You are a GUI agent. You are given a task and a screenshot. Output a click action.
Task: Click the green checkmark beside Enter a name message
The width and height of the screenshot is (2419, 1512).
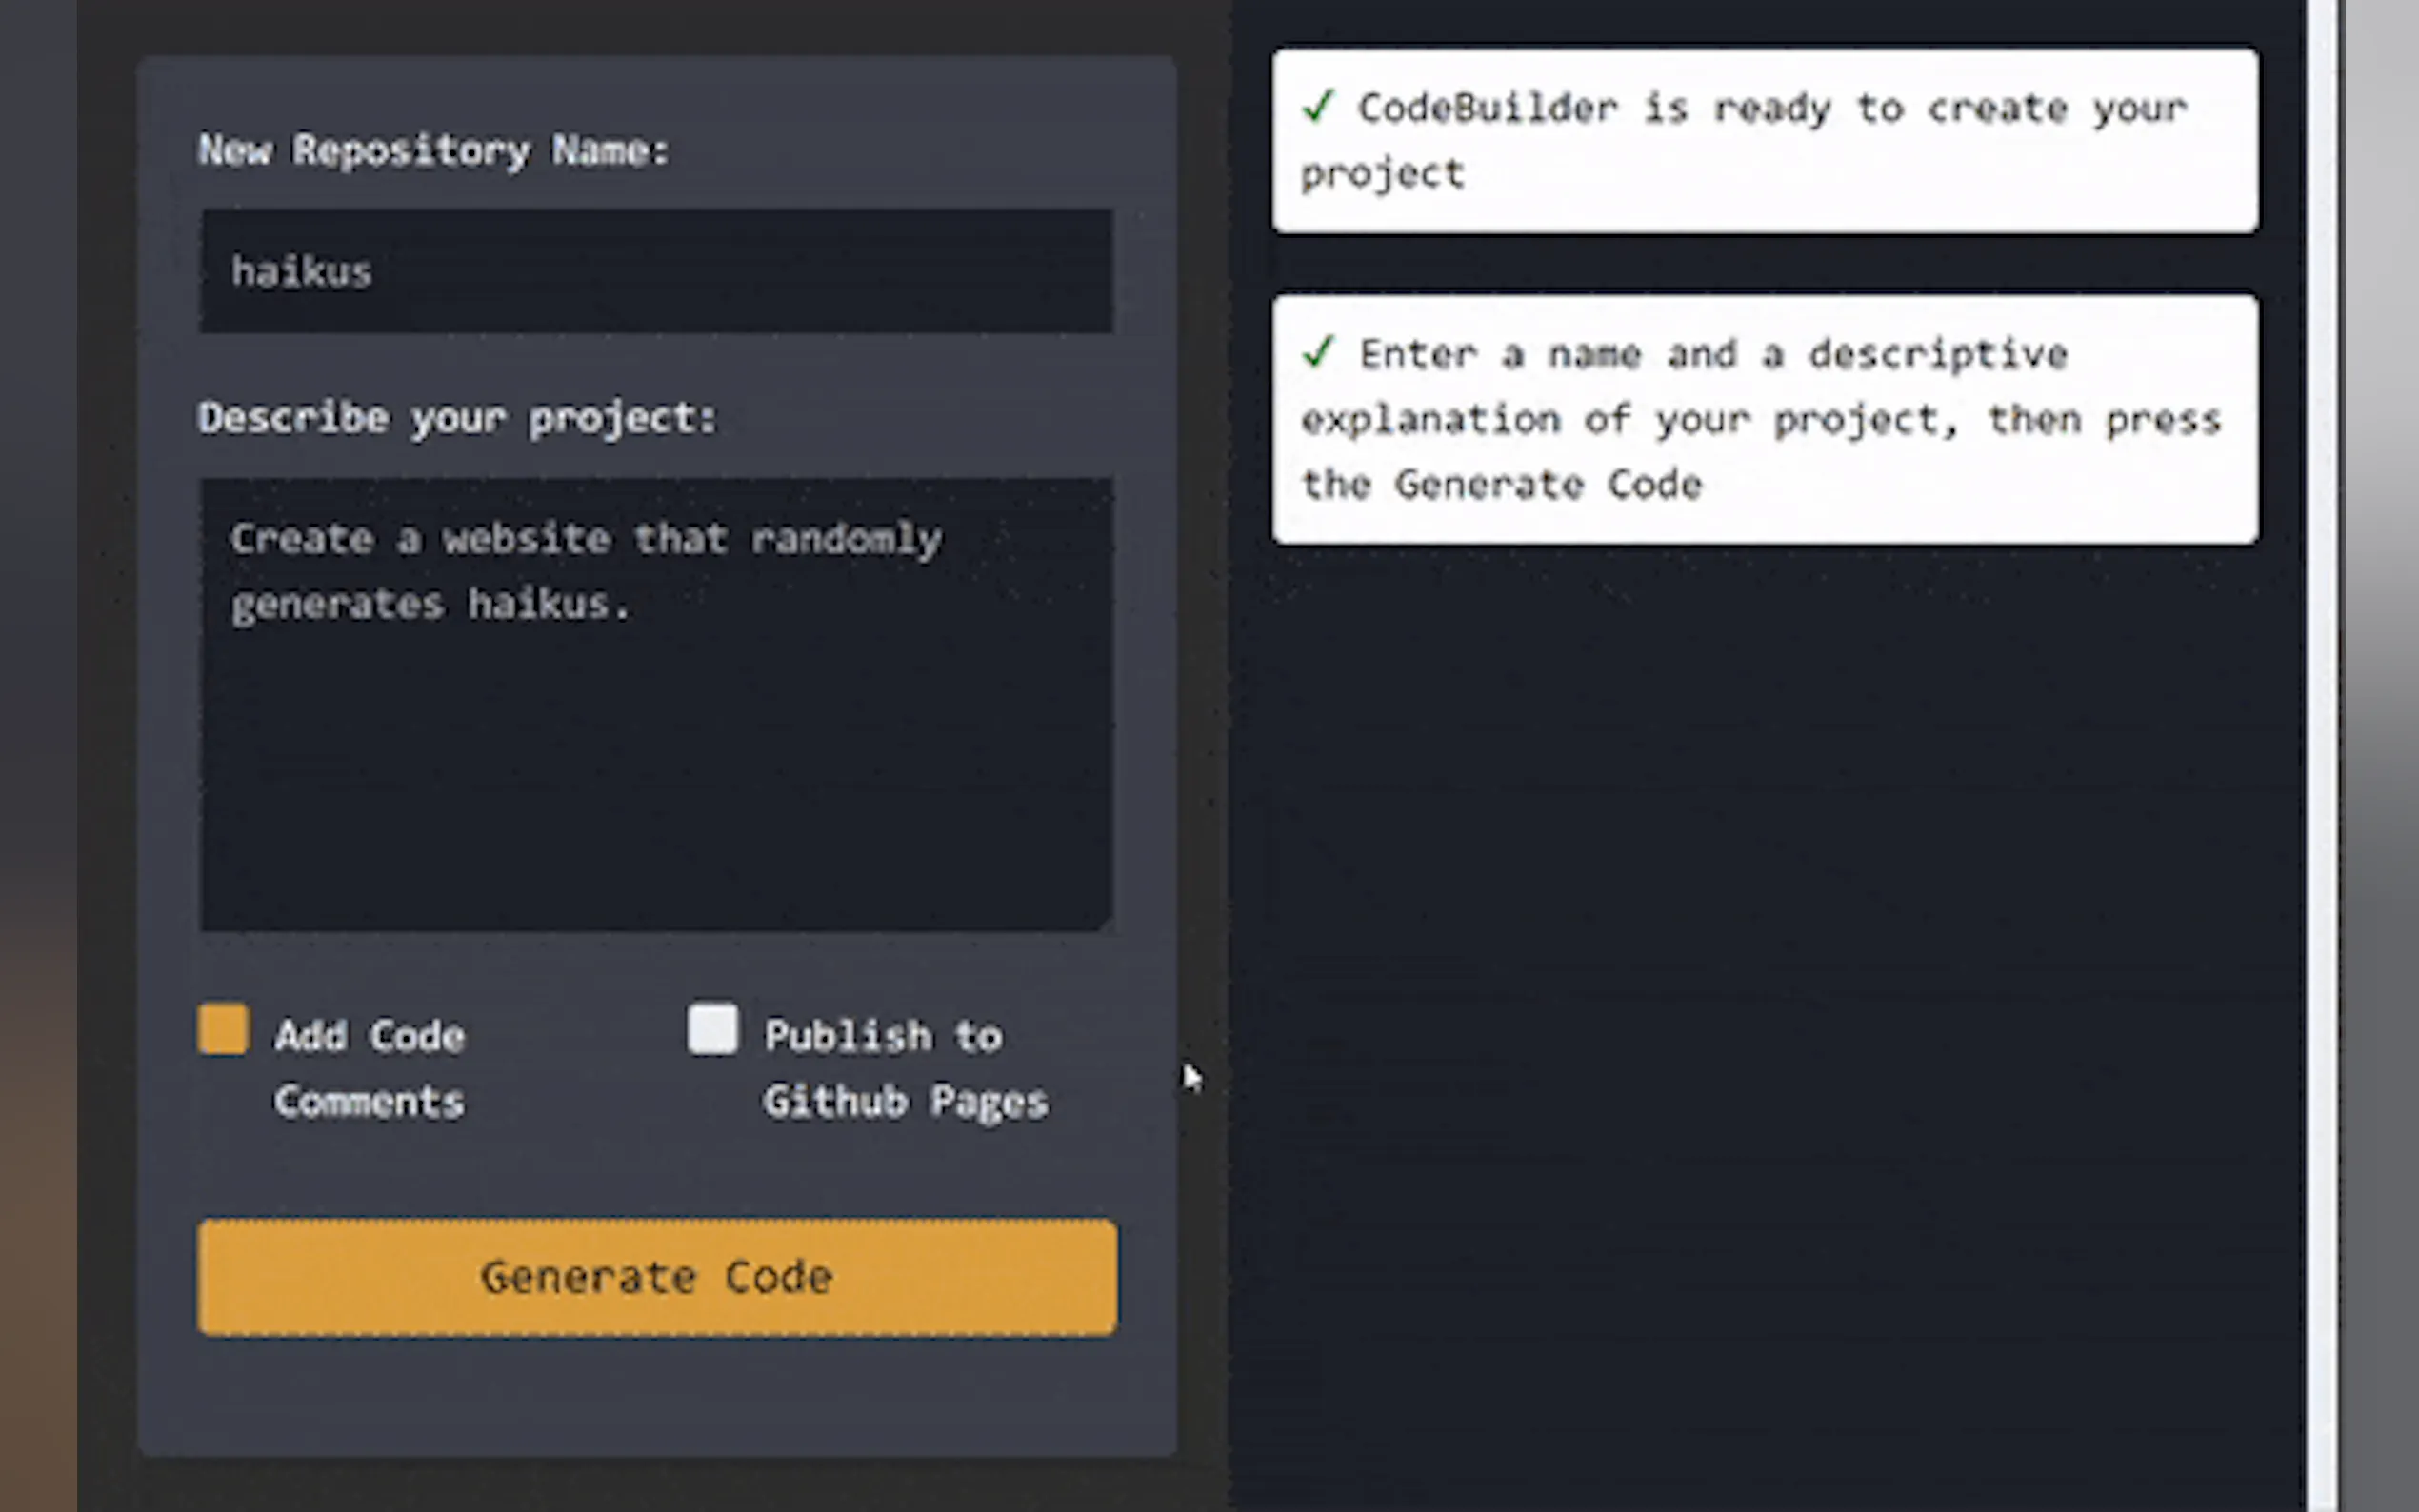point(1318,352)
